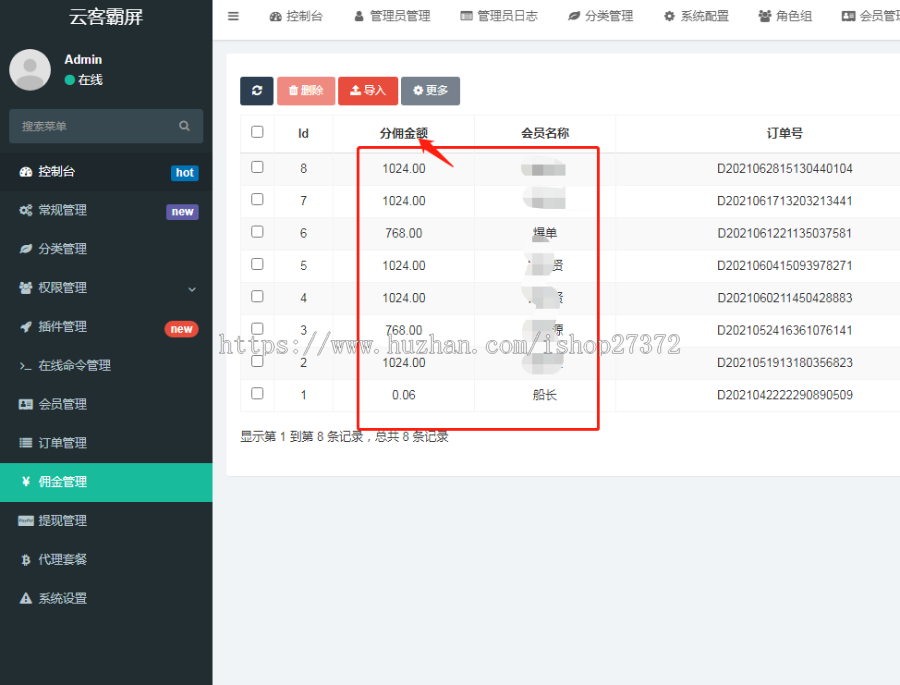Viewport: 900px width, 685px height.
Task: Click the rocket icon beside 插件管理
Action: [26, 327]
